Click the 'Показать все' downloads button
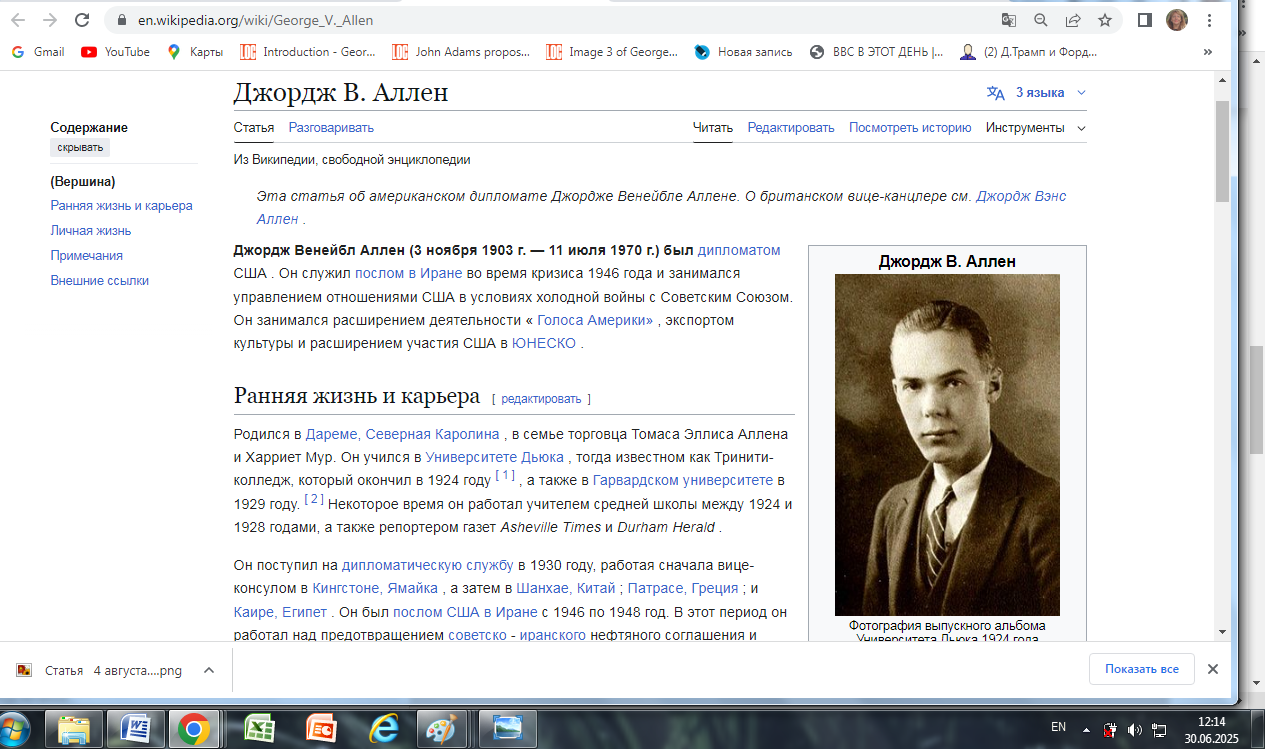The width and height of the screenshot is (1265, 753). 1141,670
